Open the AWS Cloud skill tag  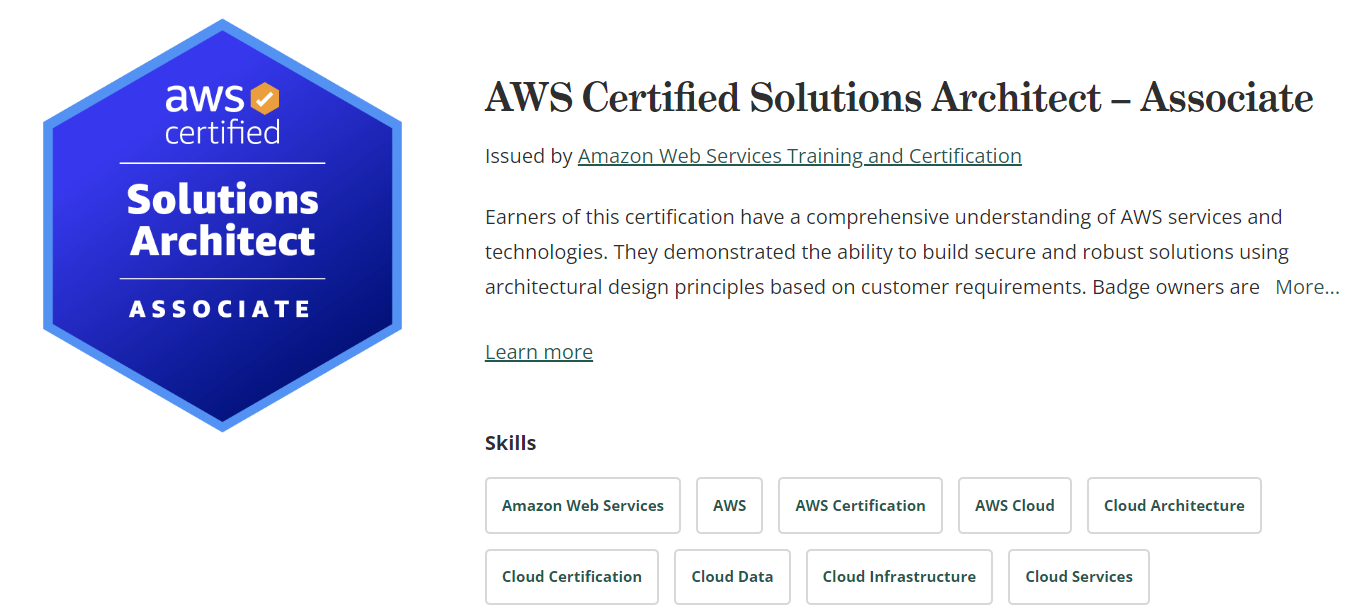click(x=1015, y=506)
